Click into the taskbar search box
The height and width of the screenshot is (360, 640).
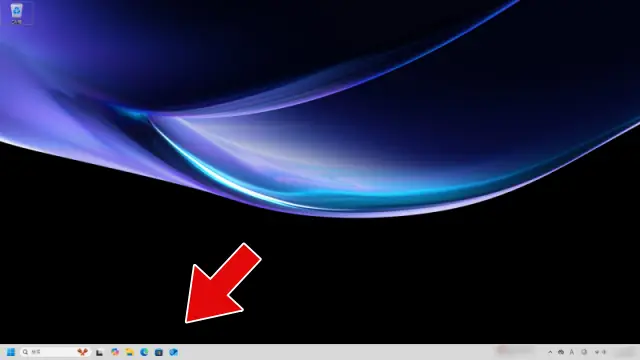click(55, 352)
